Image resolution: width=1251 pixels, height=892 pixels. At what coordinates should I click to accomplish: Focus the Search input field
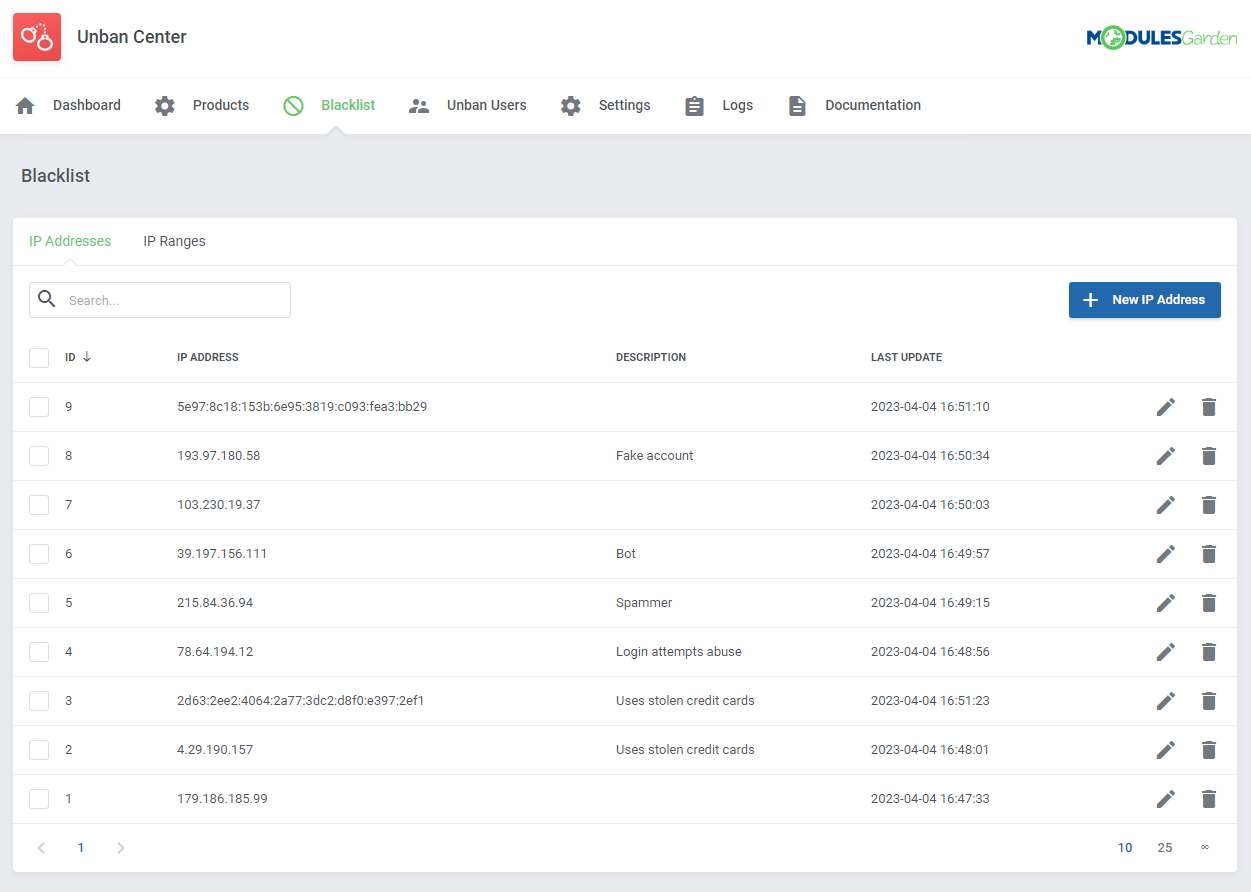pos(175,300)
